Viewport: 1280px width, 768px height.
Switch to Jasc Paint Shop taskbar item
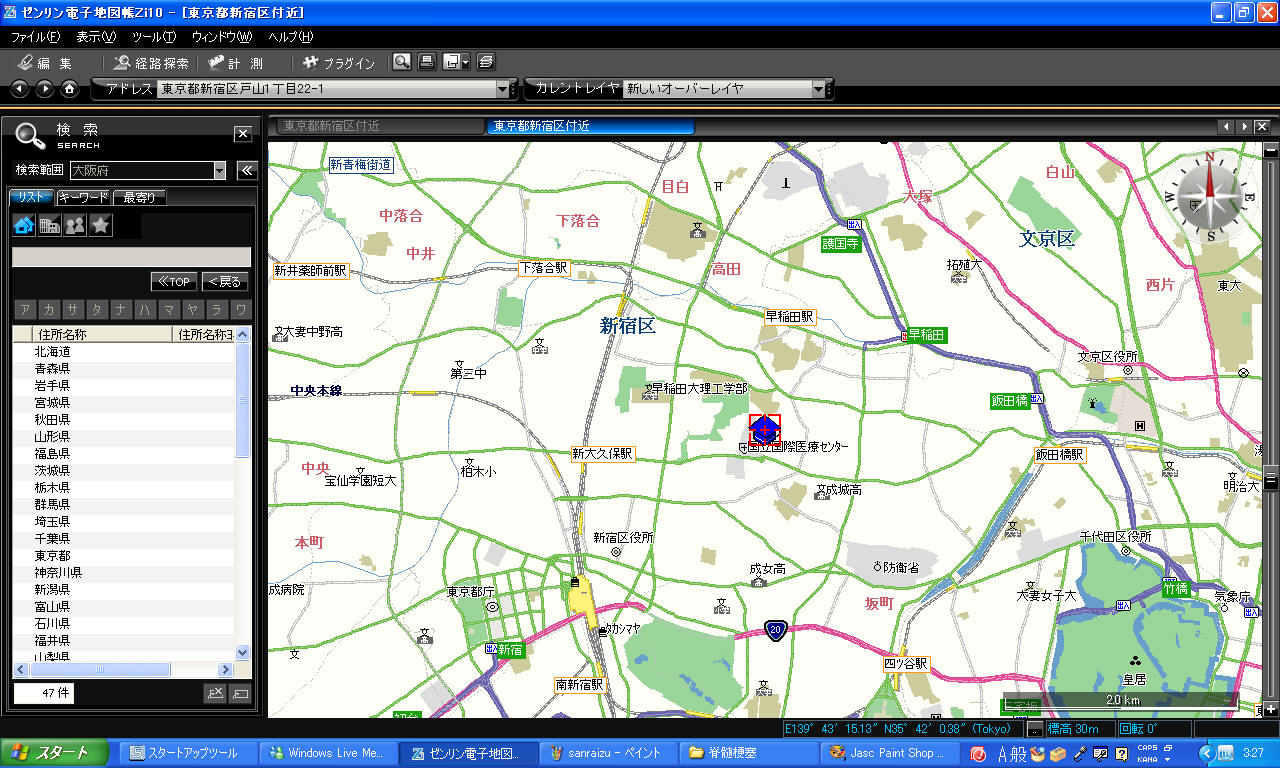click(890, 753)
